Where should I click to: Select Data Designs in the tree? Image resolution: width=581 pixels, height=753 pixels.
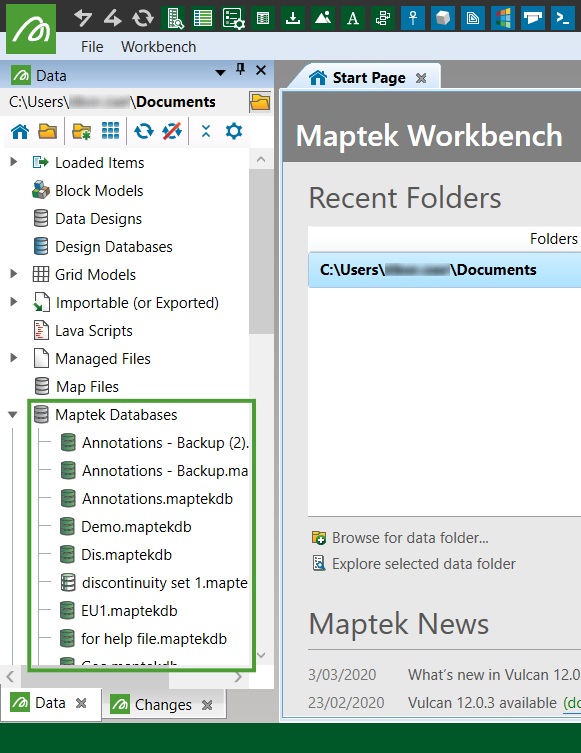(98, 219)
